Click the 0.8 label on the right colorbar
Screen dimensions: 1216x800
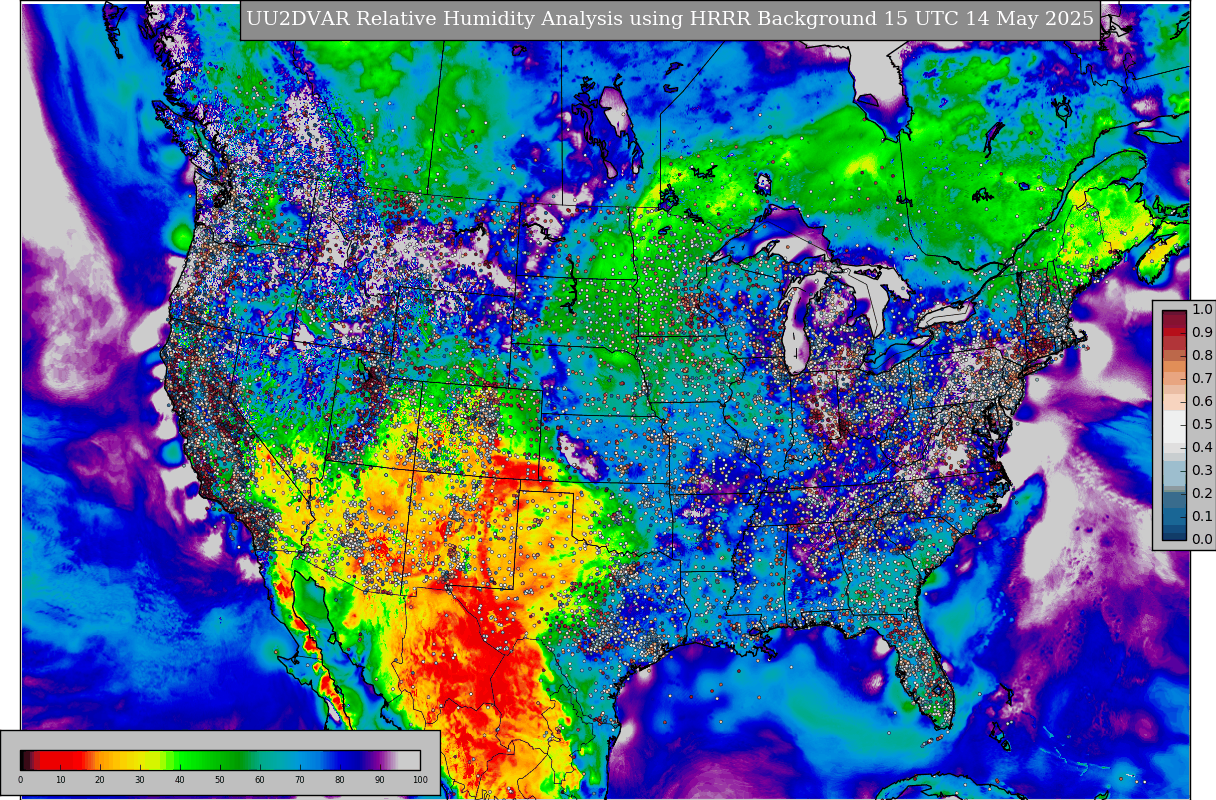[1202, 355]
